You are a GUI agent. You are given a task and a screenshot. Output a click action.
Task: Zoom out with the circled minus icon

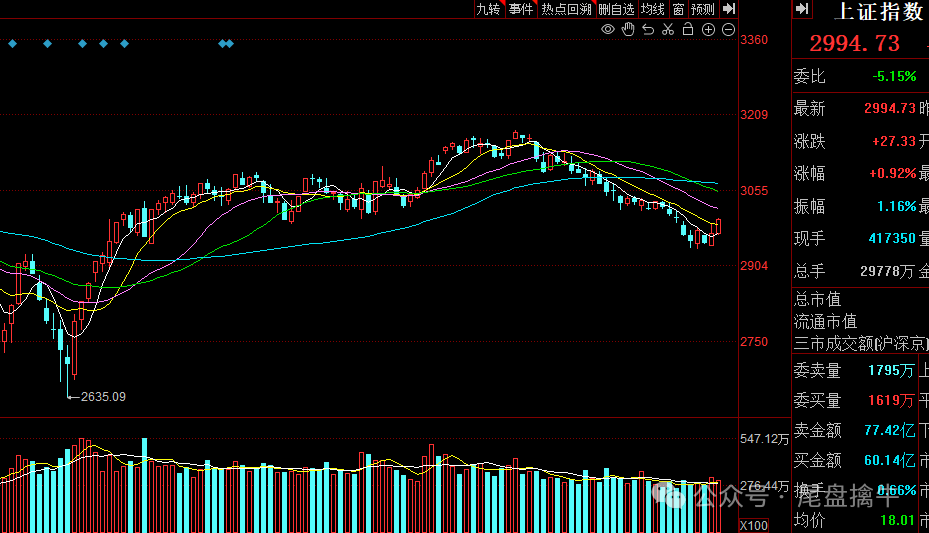click(729, 29)
